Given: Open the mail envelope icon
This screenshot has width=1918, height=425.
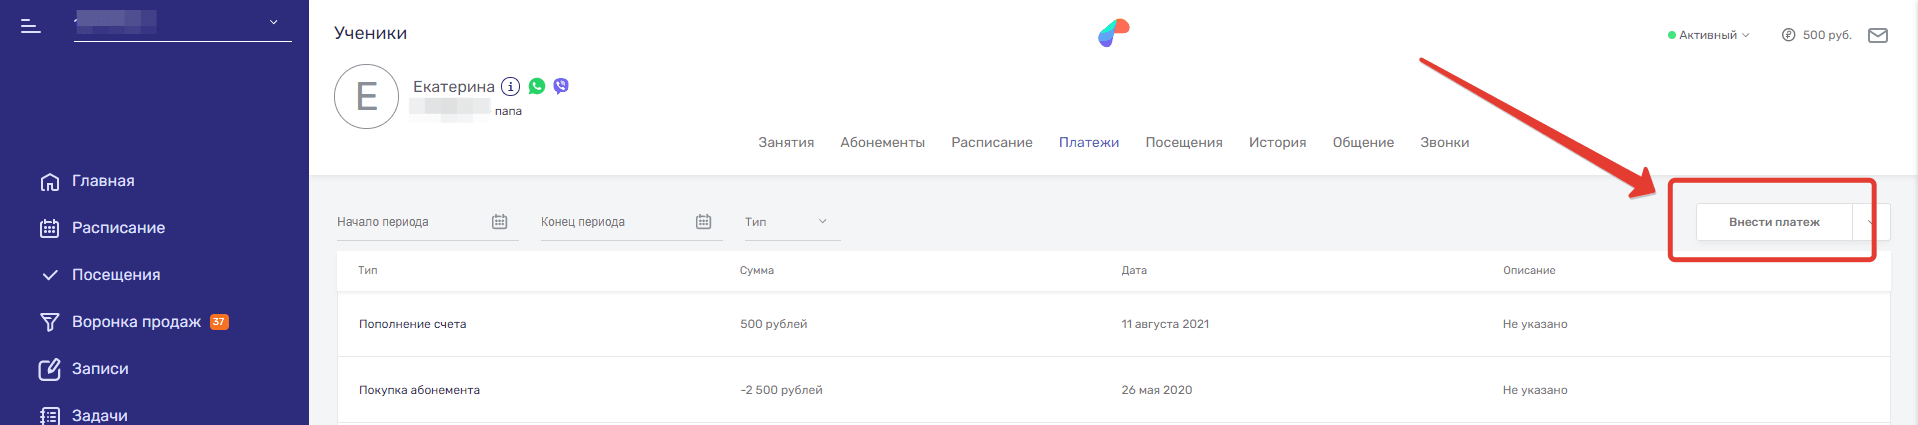Looking at the screenshot, I should [1877, 35].
